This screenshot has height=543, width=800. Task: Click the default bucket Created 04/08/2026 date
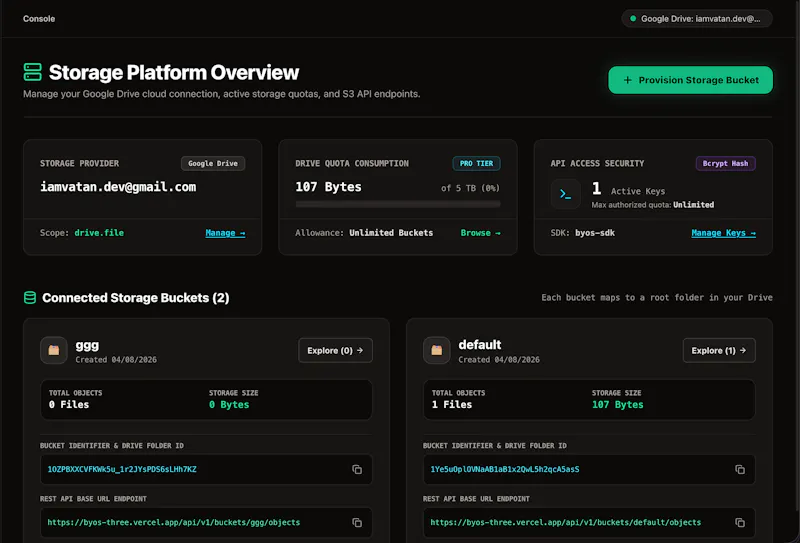coord(498,360)
